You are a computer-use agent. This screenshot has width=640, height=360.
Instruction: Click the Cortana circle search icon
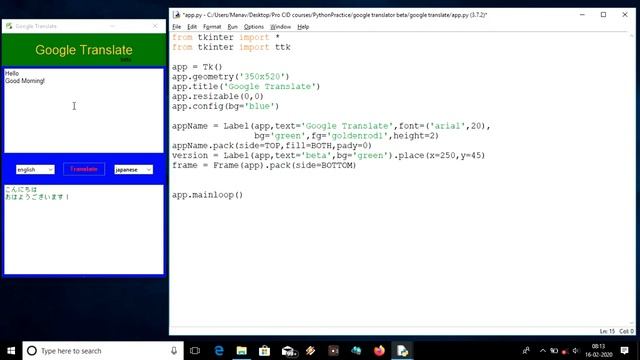click(x=31, y=351)
